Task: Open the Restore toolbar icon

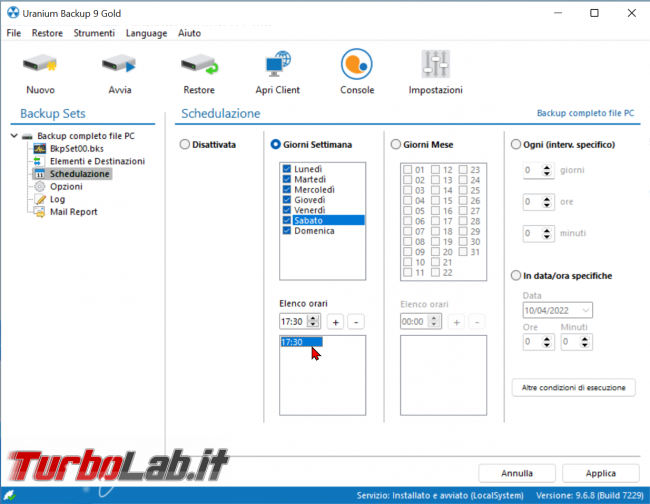Action: pyautogui.click(x=199, y=64)
